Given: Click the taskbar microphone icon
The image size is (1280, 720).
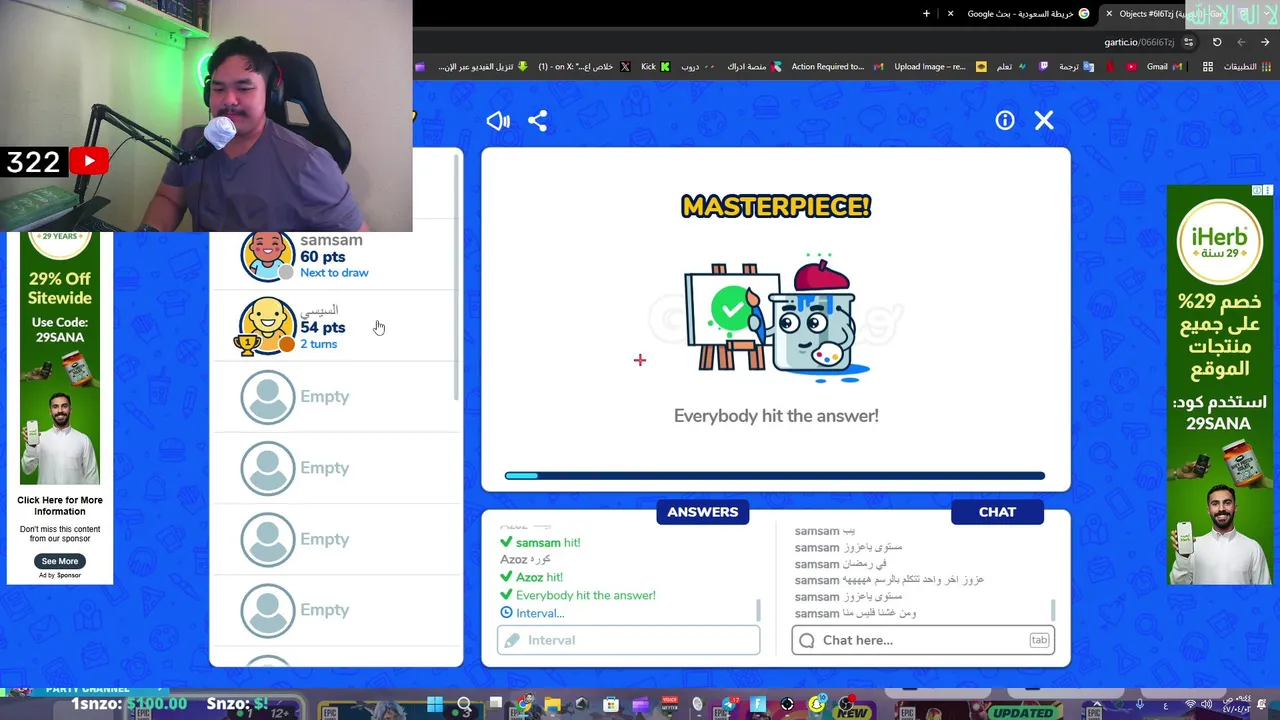Looking at the screenshot, I should pyautogui.click(x=1140, y=705).
